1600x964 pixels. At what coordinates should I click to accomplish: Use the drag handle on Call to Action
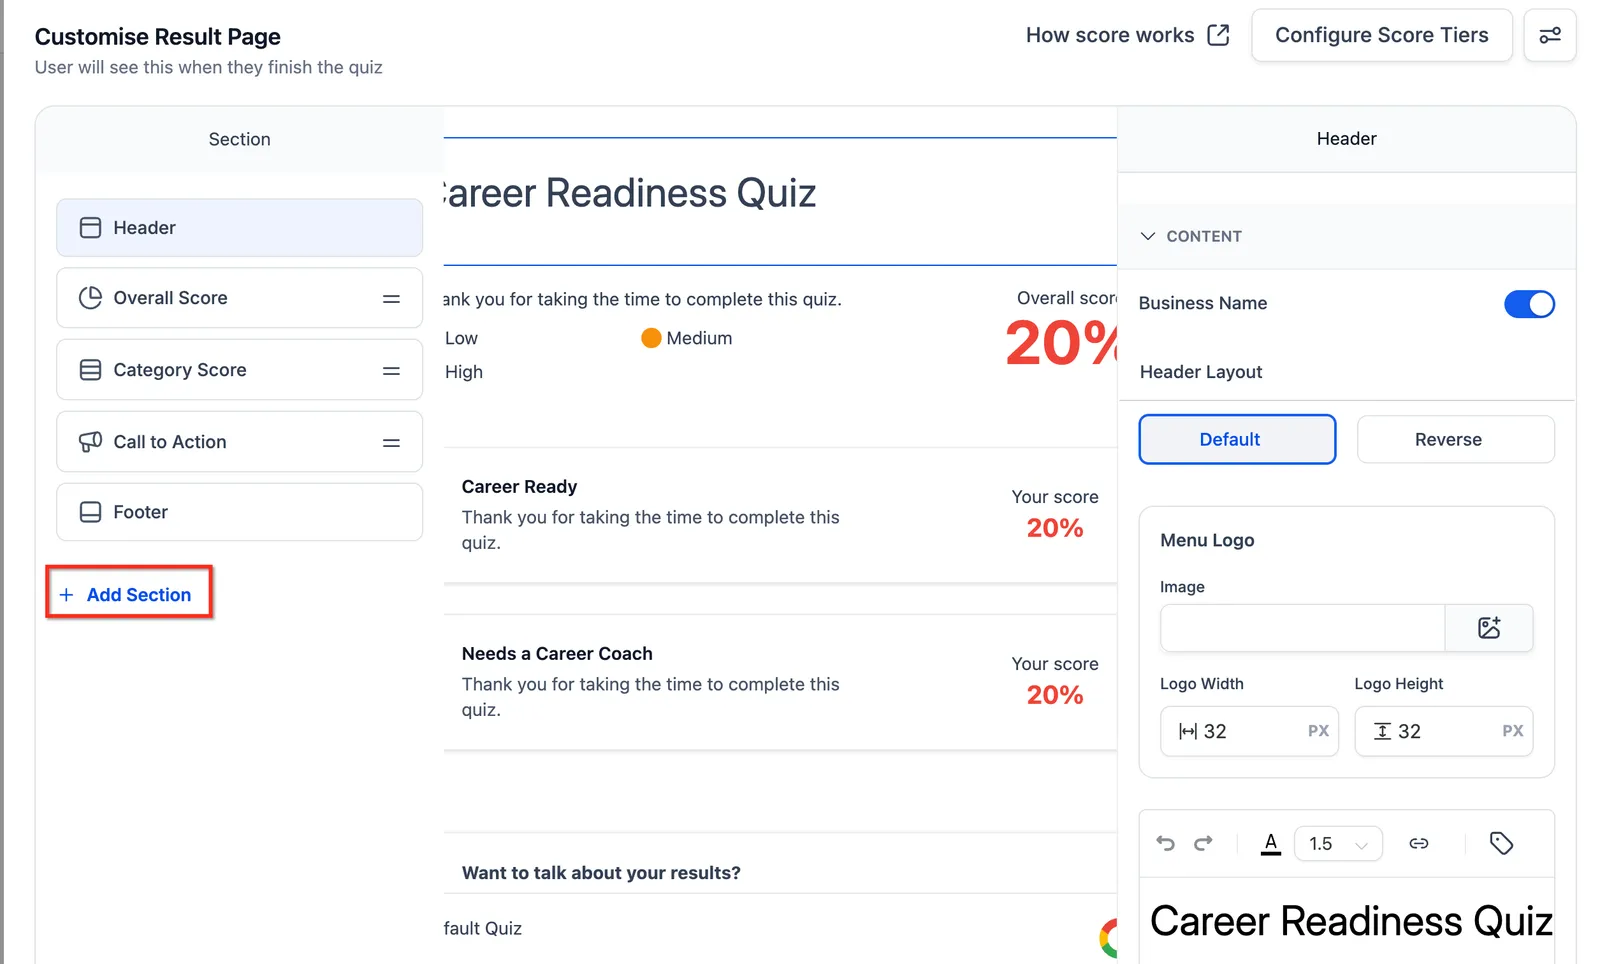point(391,442)
